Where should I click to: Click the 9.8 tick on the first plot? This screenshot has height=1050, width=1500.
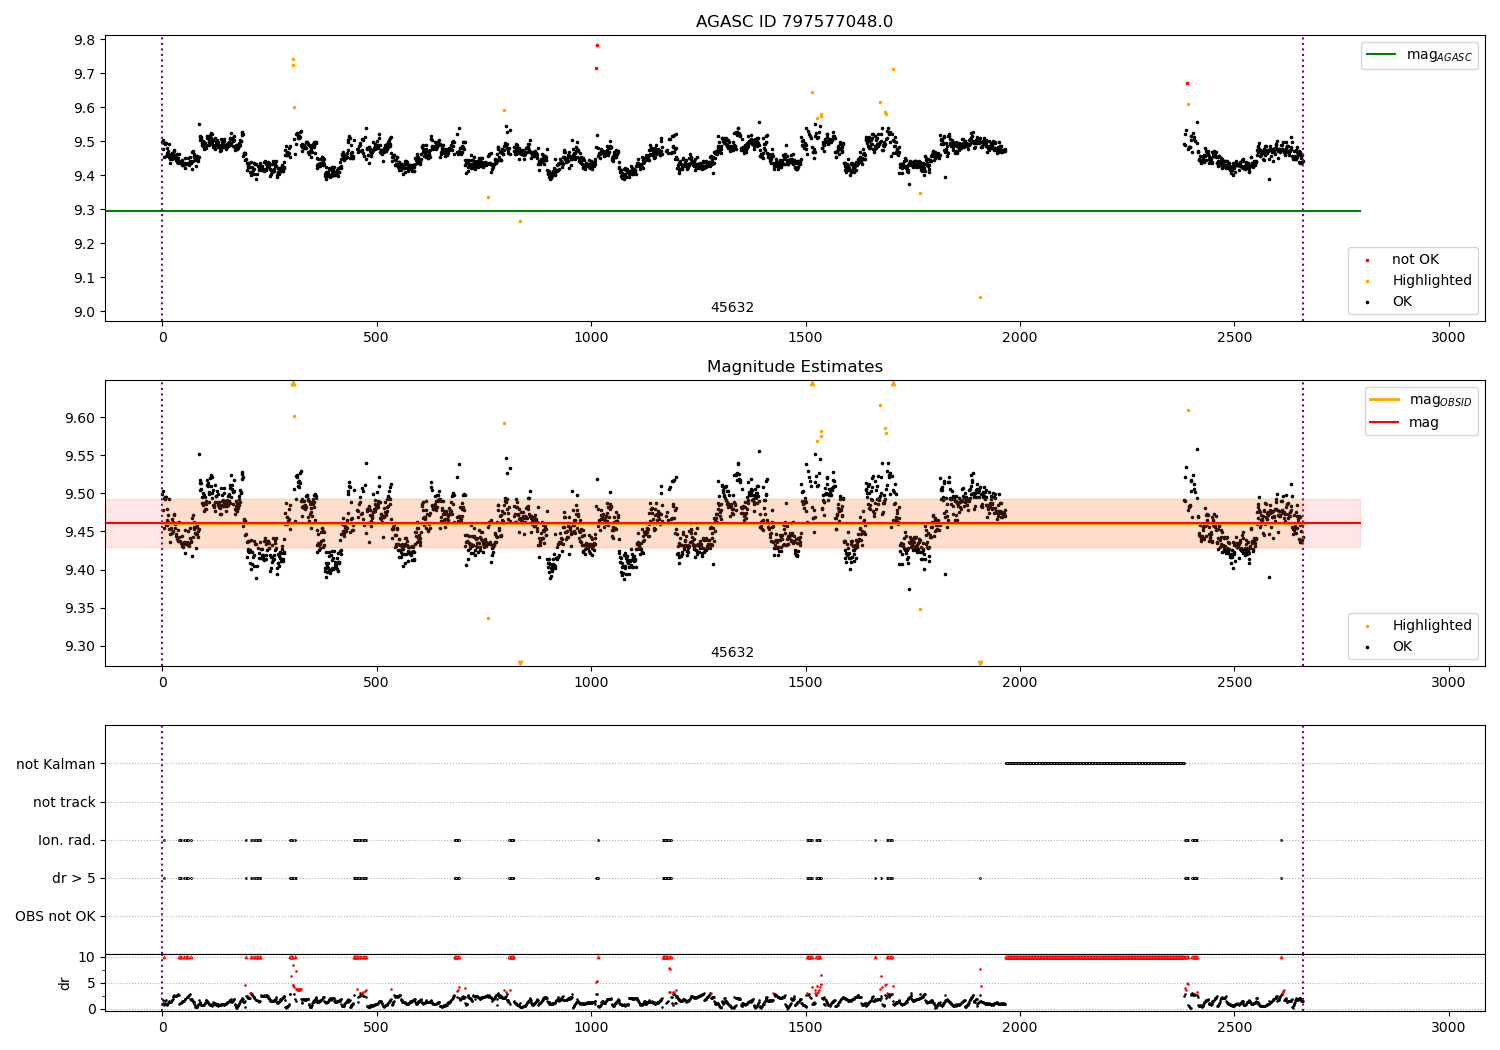(85, 40)
